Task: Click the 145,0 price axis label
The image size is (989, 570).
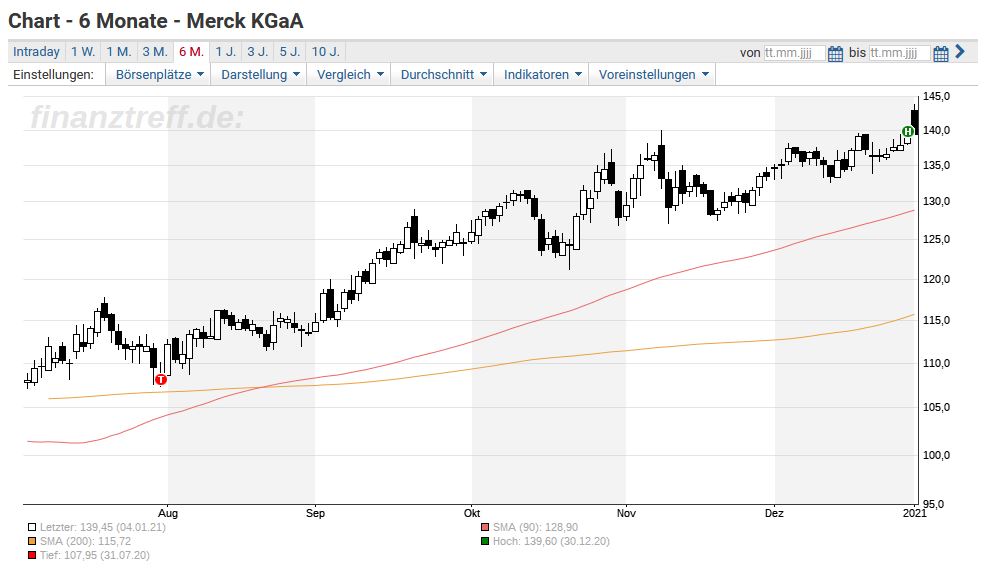Action: pyautogui.click(x=936, y=96)
